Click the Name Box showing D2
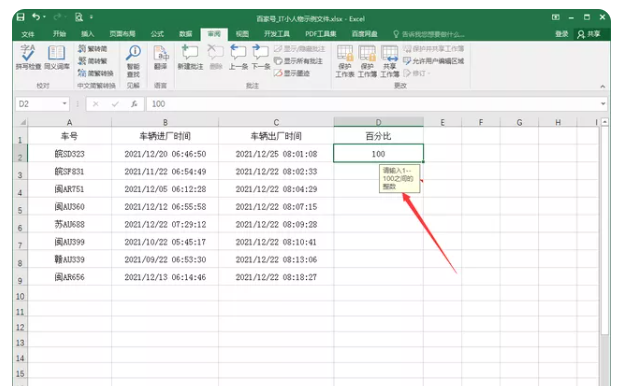Image resolution: width=623 pixels, height=386 pixels. point(39,104)
